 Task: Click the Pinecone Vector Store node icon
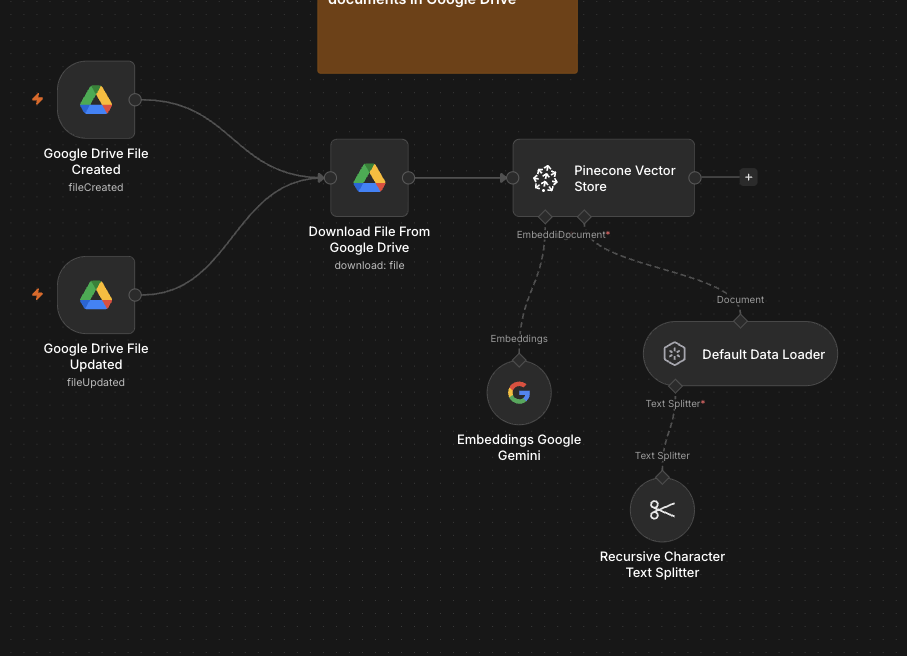(x=545, y=178)
